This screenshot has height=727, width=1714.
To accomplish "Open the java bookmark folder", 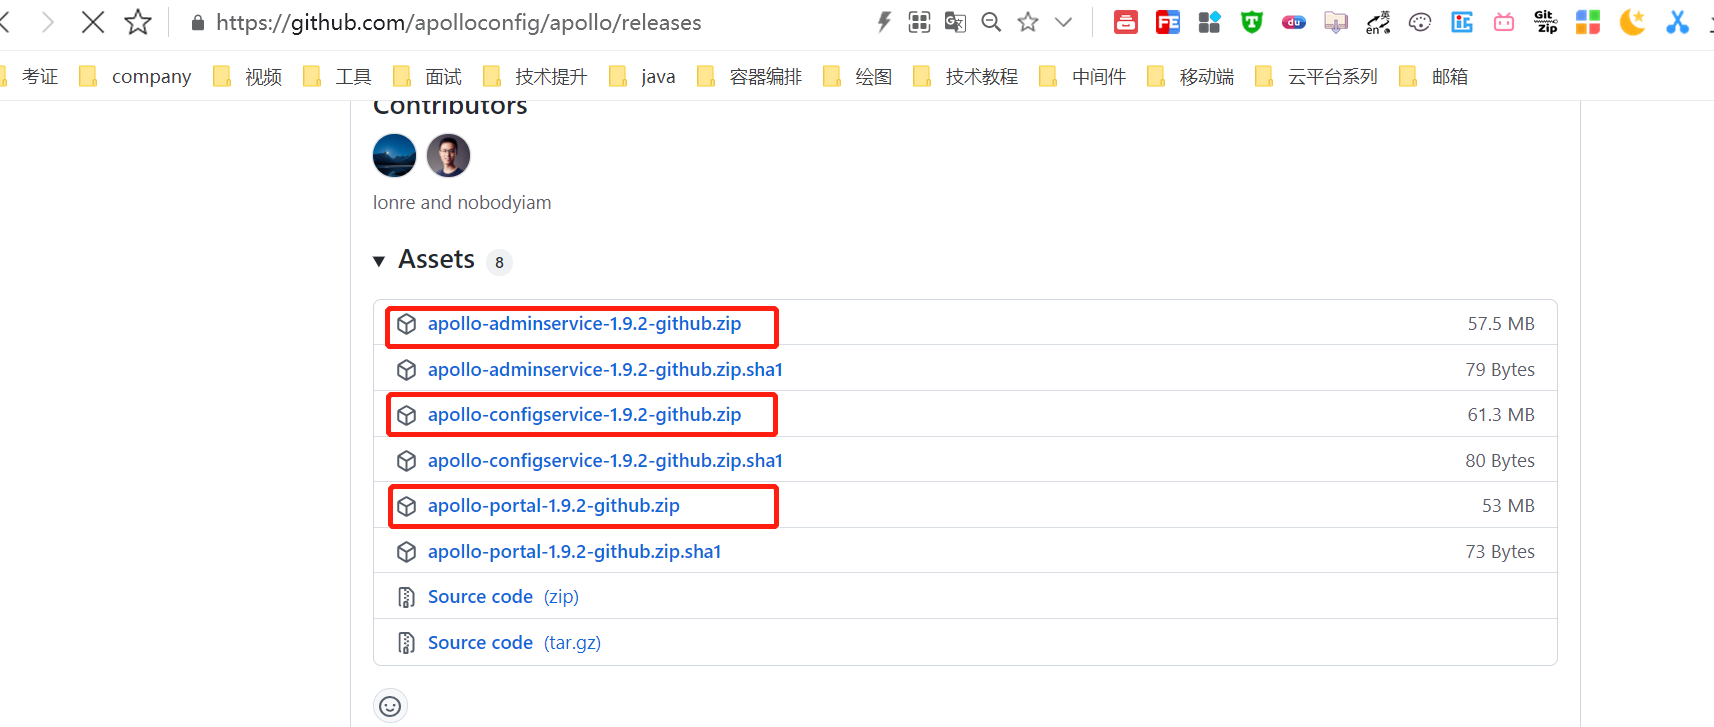I will (x=642, y=76).
